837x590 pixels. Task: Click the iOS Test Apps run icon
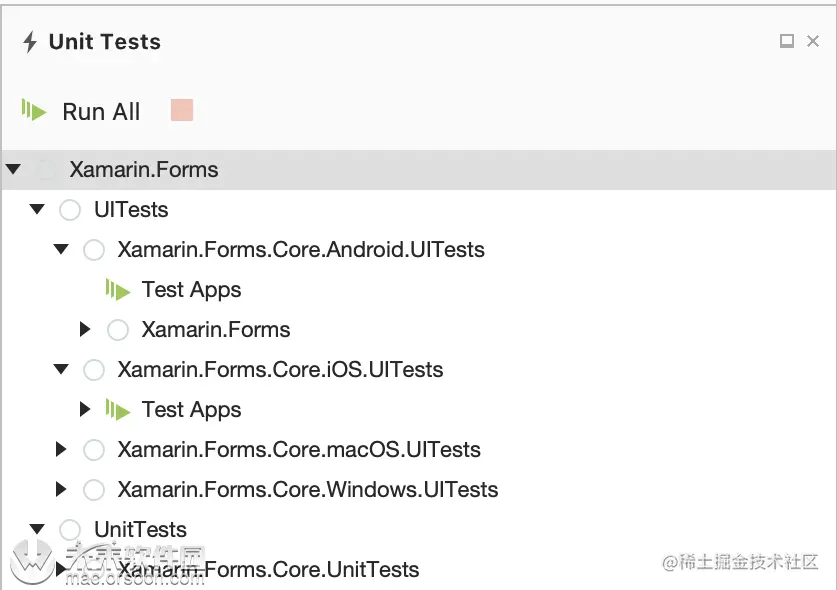tap(118, 410)
